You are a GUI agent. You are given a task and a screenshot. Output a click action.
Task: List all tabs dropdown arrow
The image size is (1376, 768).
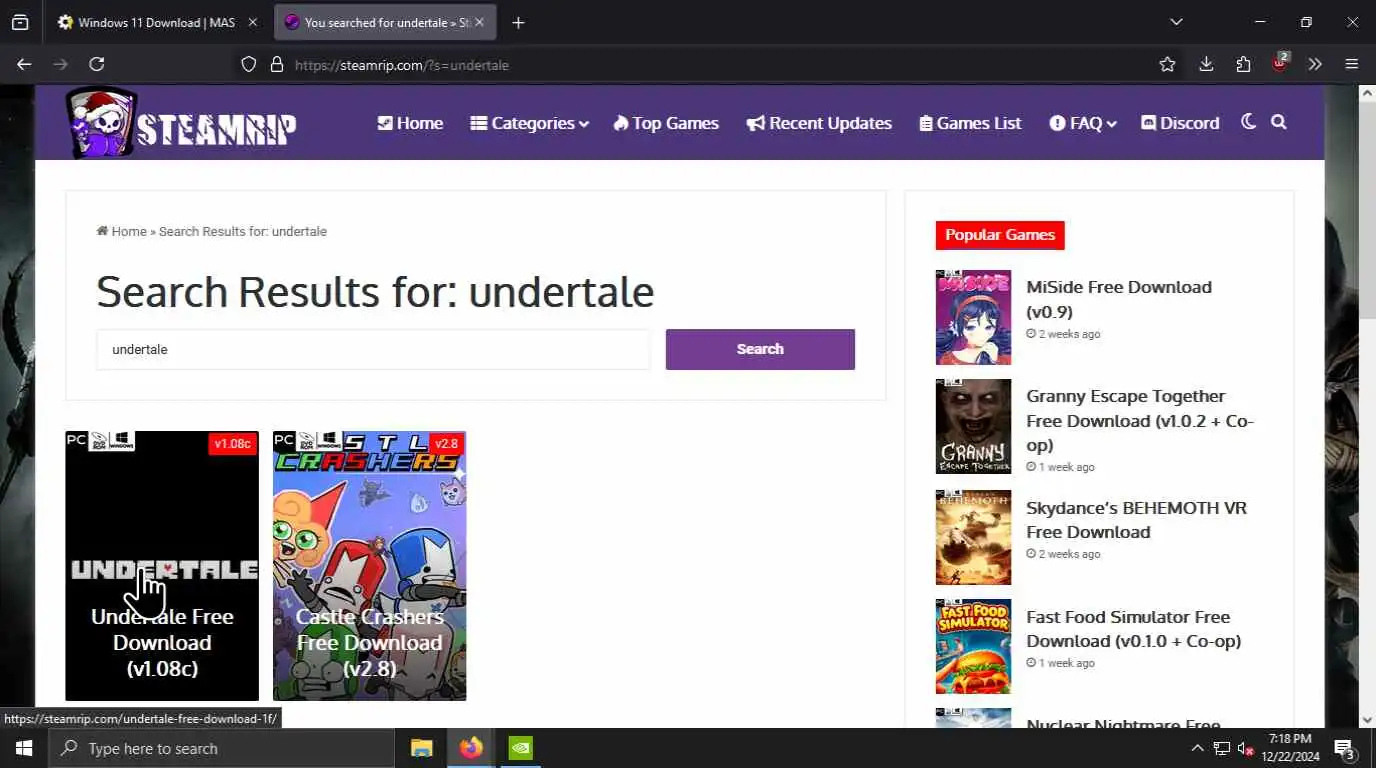coord(1176,22)
